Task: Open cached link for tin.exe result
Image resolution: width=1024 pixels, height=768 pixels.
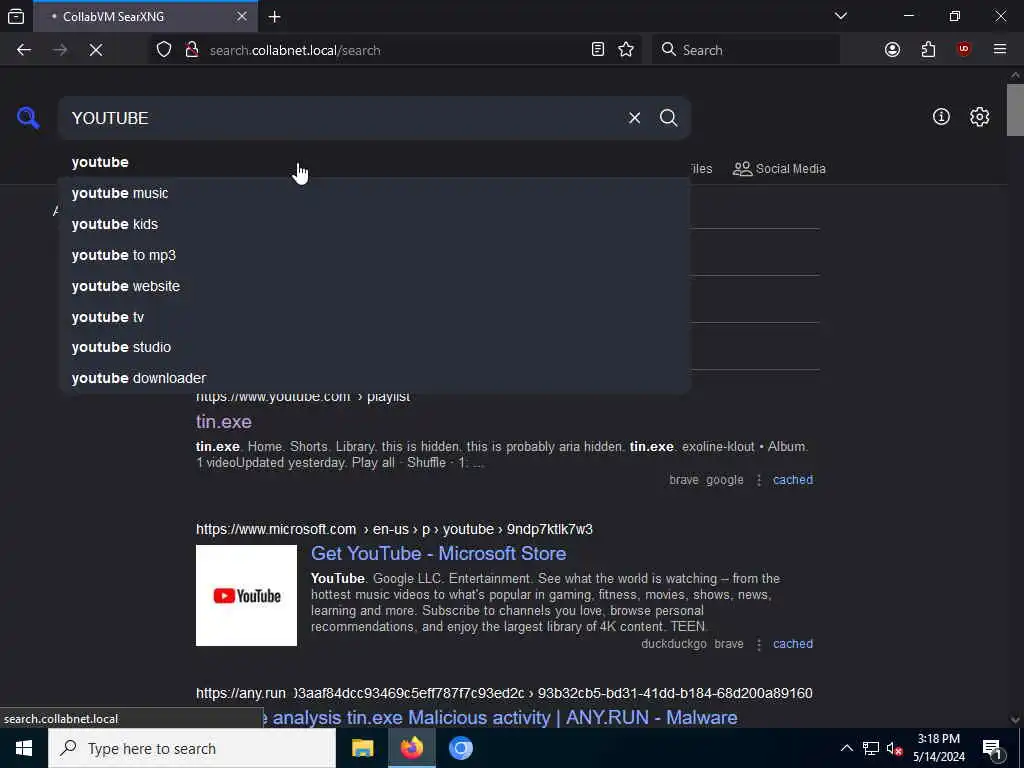Action: 793,479
